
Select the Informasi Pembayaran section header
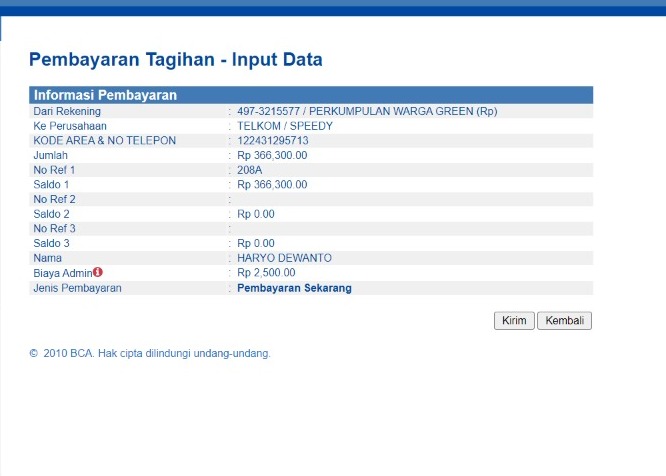click(x=105, y=95)
